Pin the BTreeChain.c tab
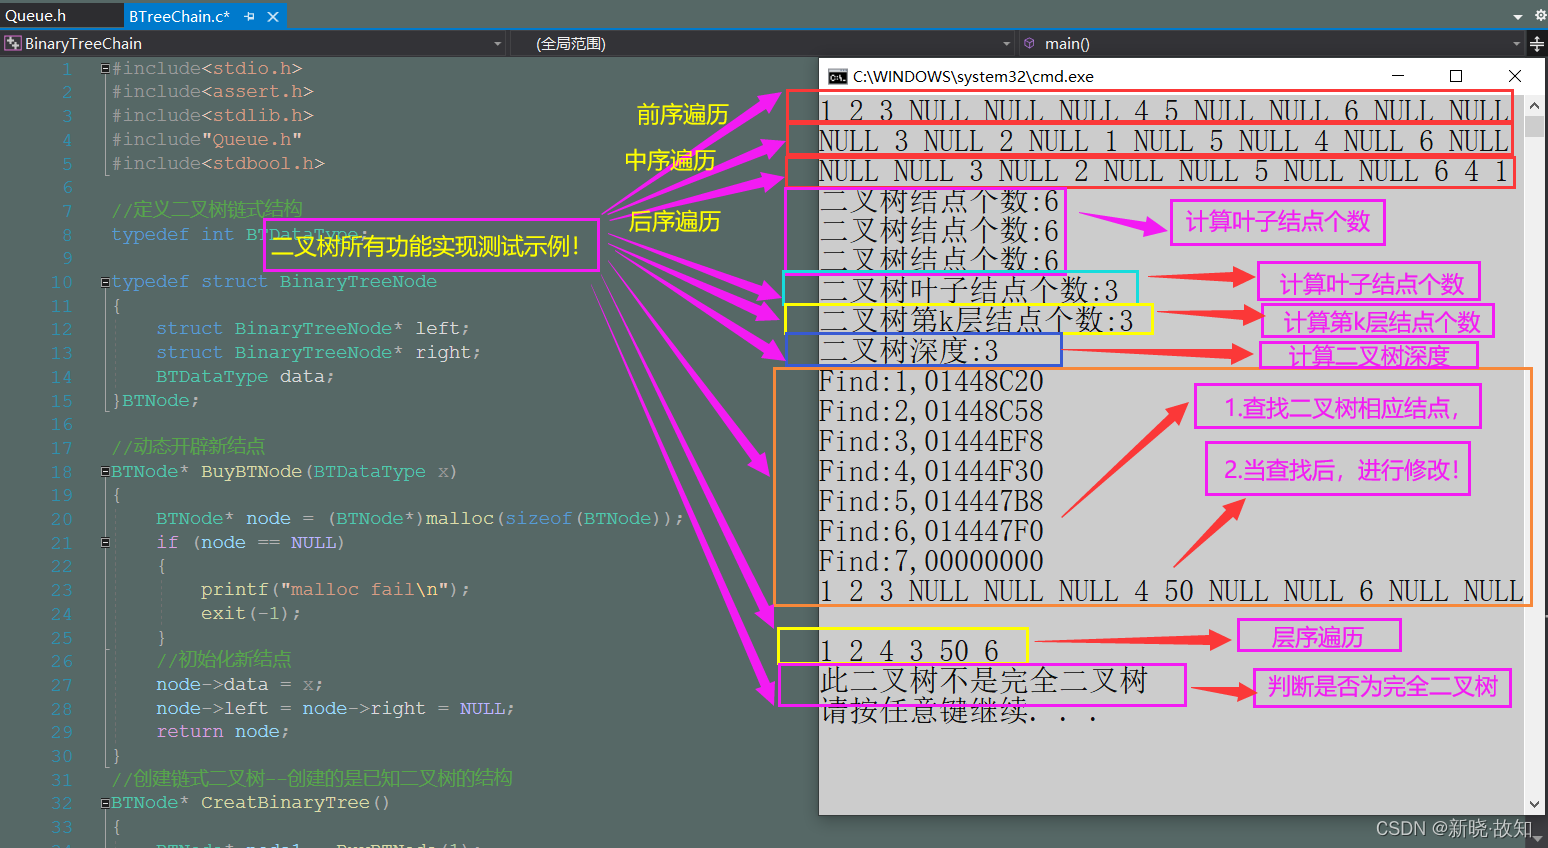The height and width of the screenshot is (848, 1548). pyautogui.click(x=250, y=17)
